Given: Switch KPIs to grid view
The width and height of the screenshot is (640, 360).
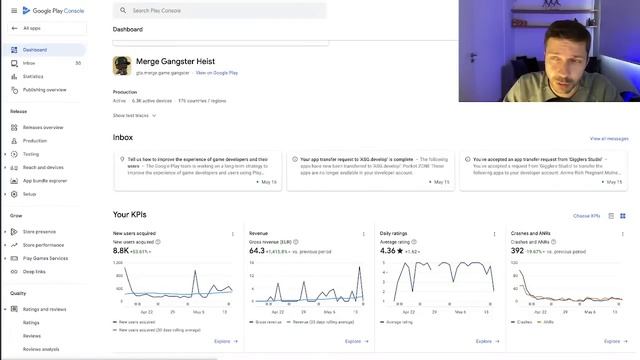Looking at the screenshot, I should pos(623,216).
